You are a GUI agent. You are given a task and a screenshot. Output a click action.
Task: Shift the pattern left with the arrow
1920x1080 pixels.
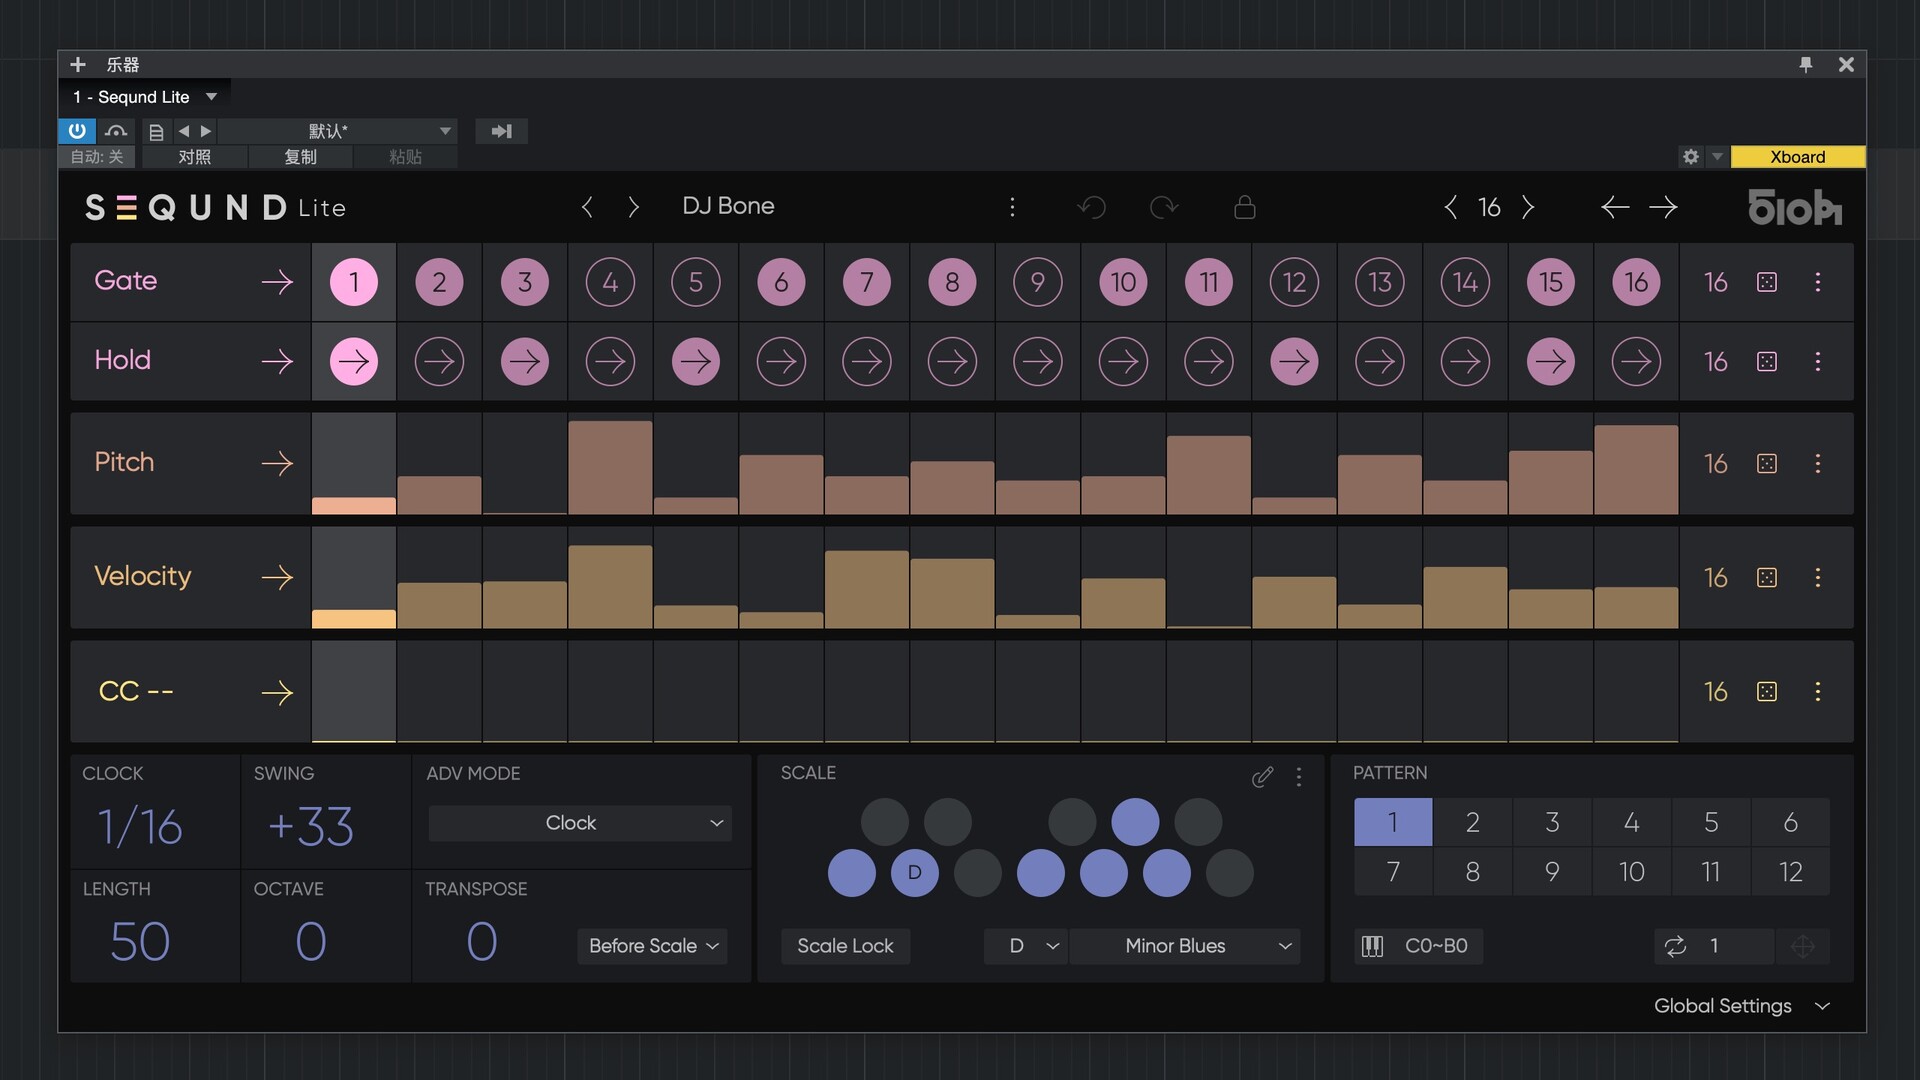point(1615,207)
